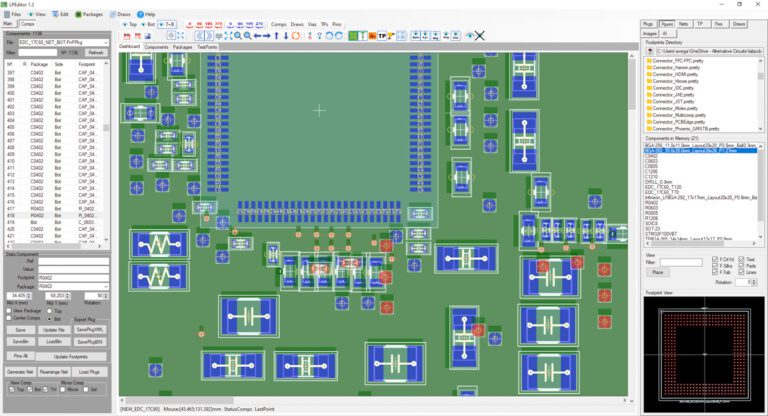Click the zoom-in magnifier icon
The image size is (768, 416).
tap(238, 36)
